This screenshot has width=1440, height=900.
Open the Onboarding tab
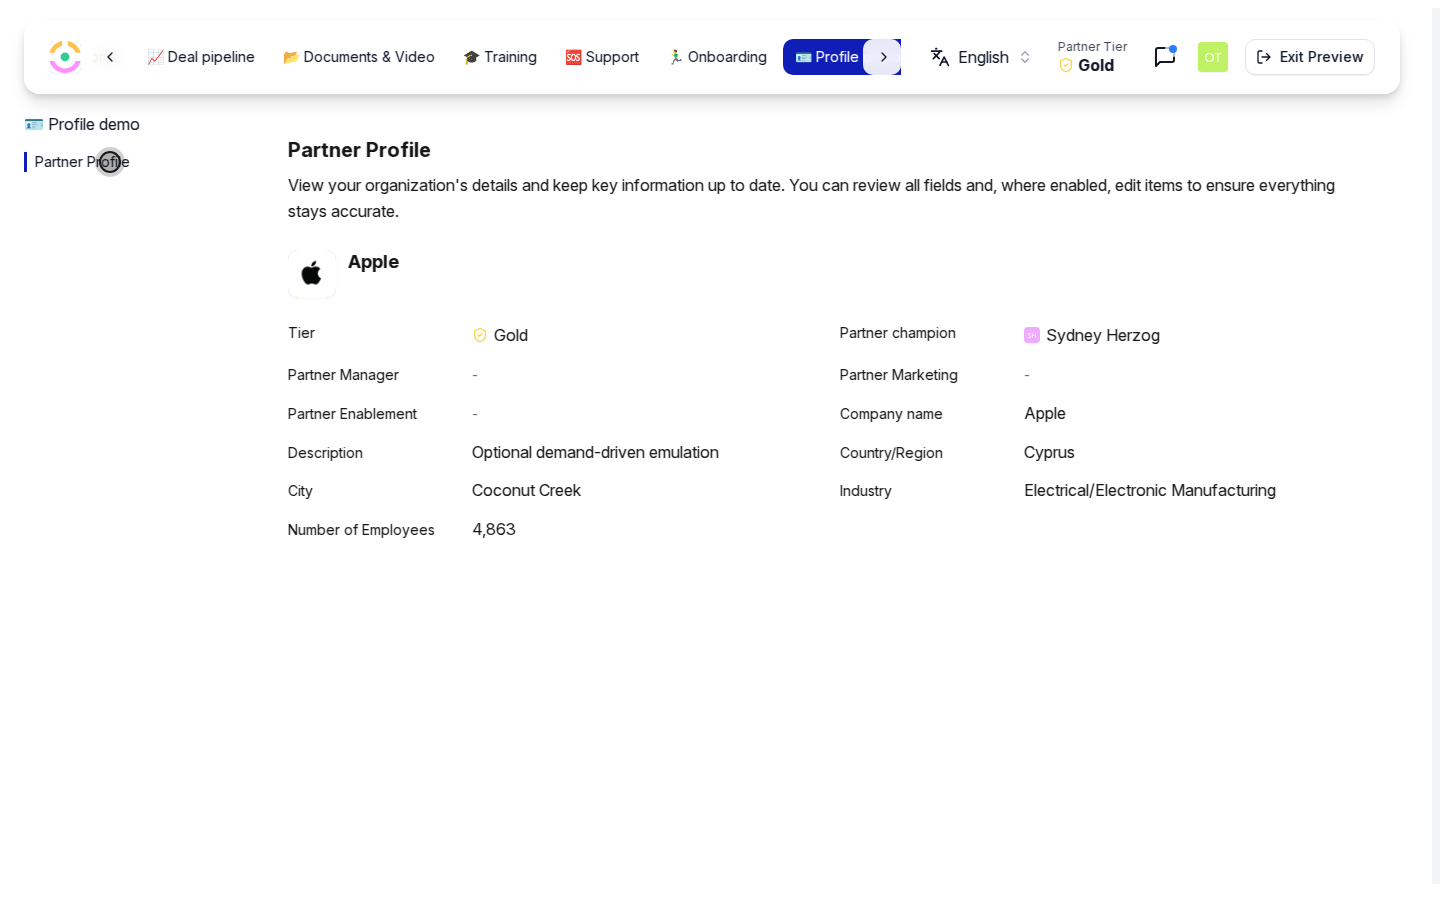click(x=717, y=57)
